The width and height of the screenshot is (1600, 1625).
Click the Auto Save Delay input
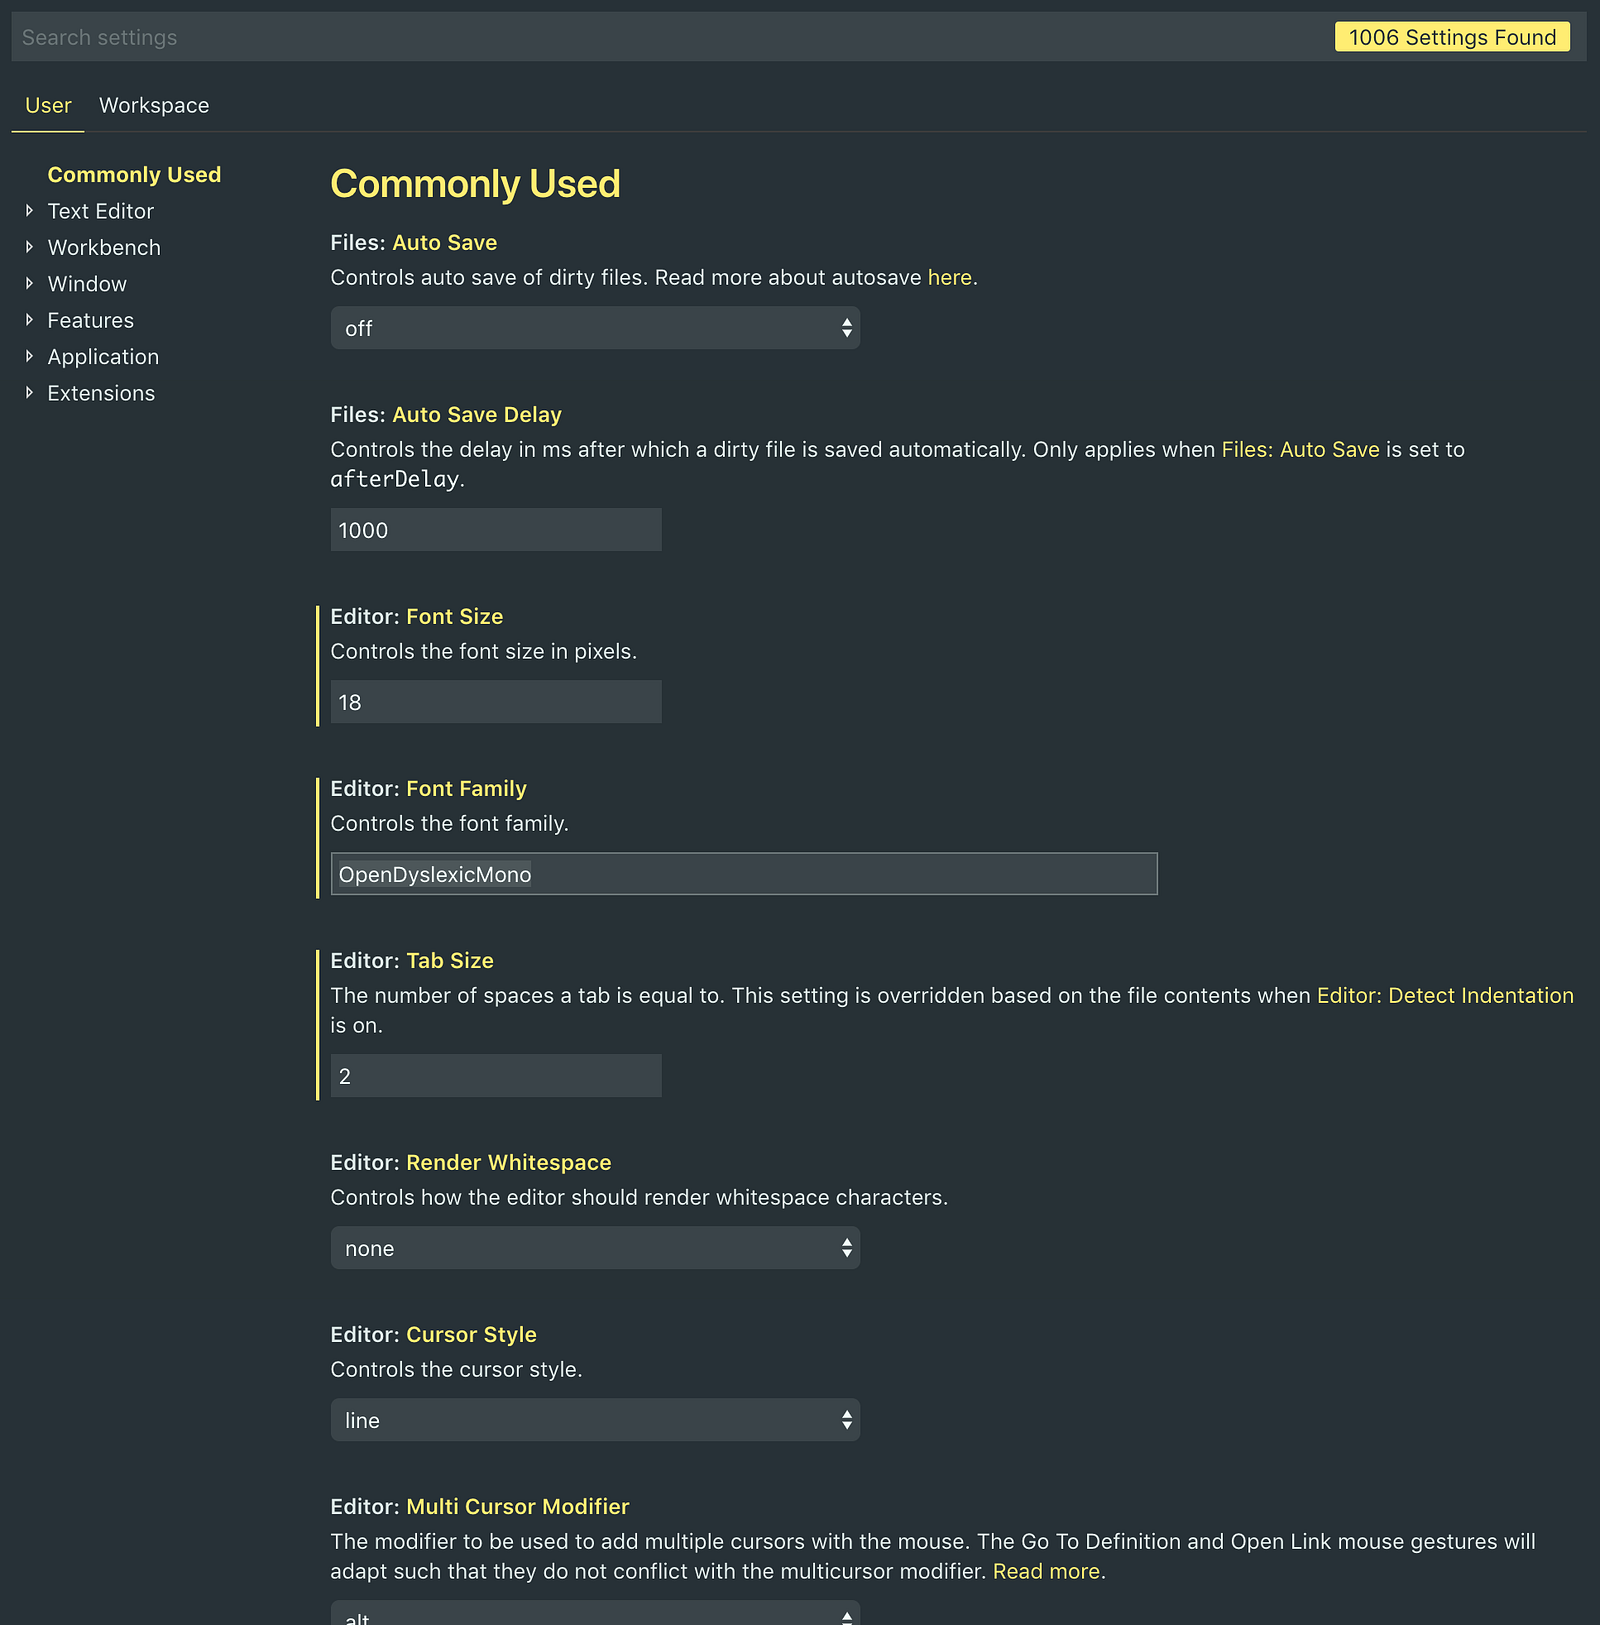coord(496,530)
